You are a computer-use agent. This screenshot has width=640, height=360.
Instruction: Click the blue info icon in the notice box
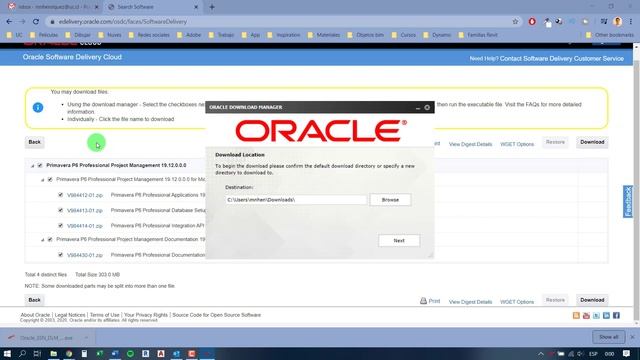(38, 107)
